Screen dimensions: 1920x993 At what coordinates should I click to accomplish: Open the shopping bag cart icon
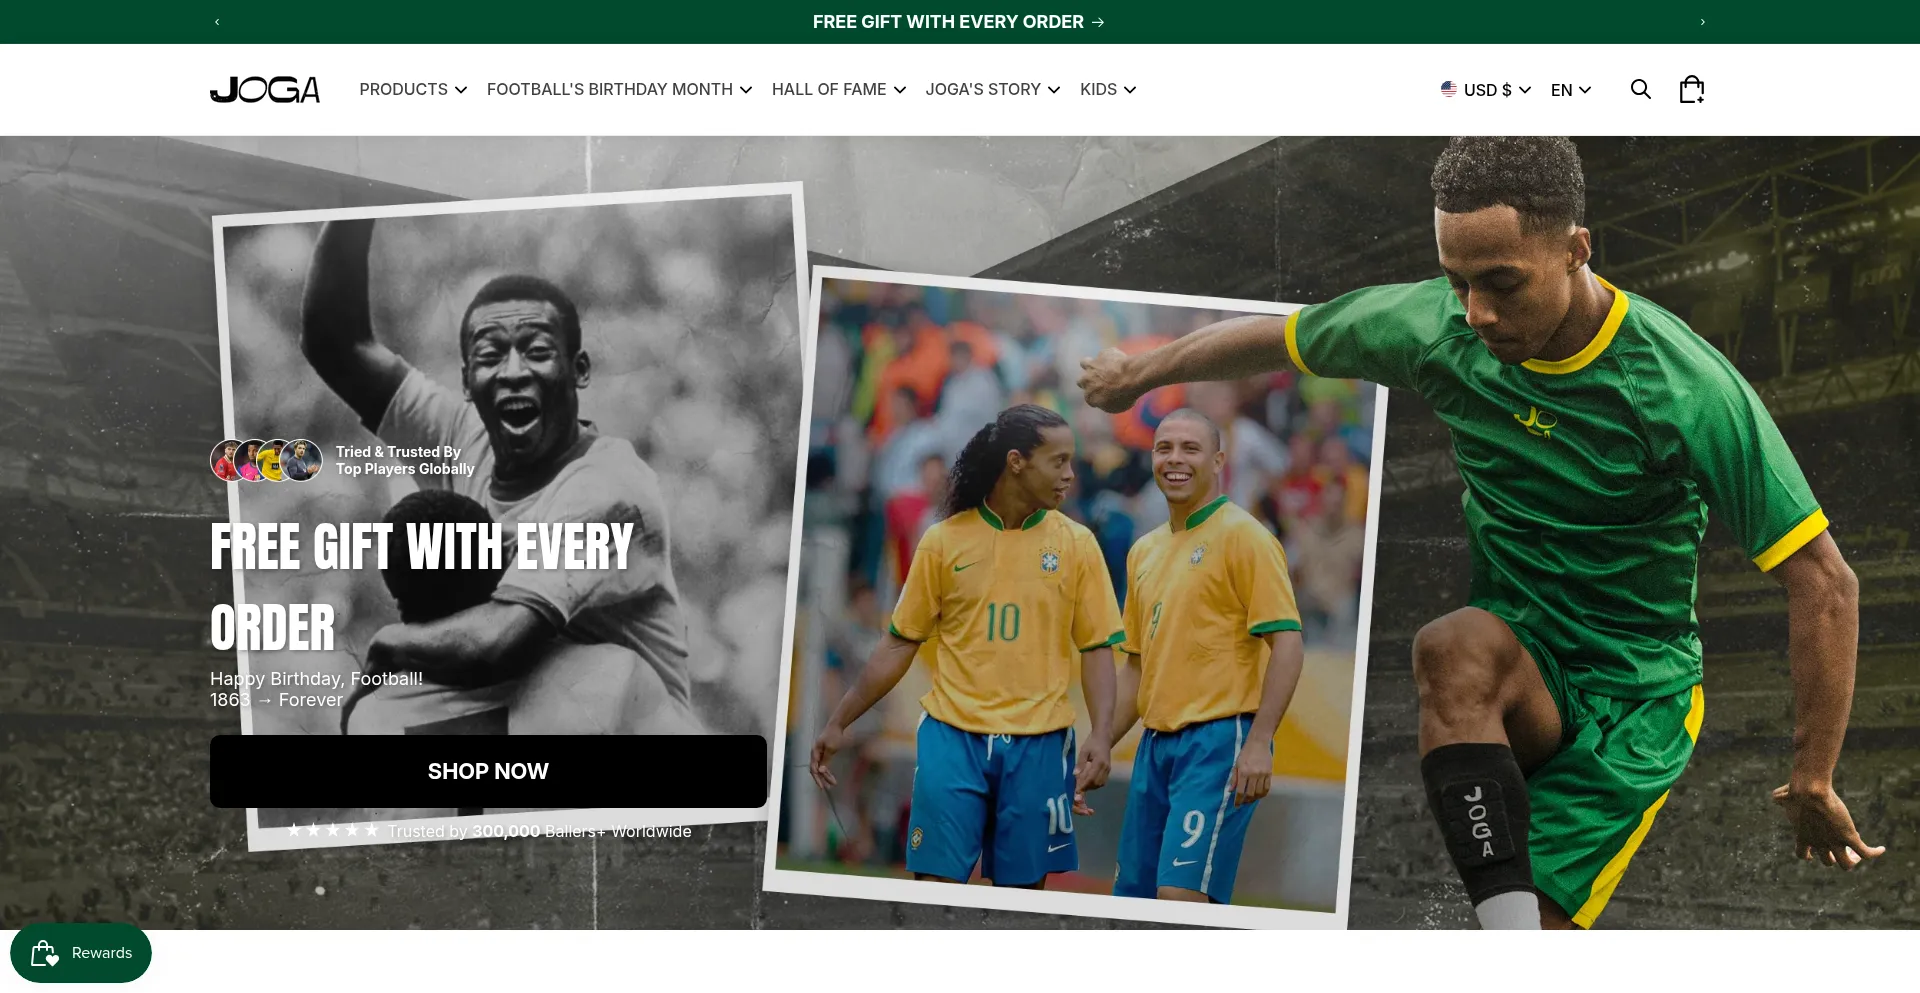1691,90
